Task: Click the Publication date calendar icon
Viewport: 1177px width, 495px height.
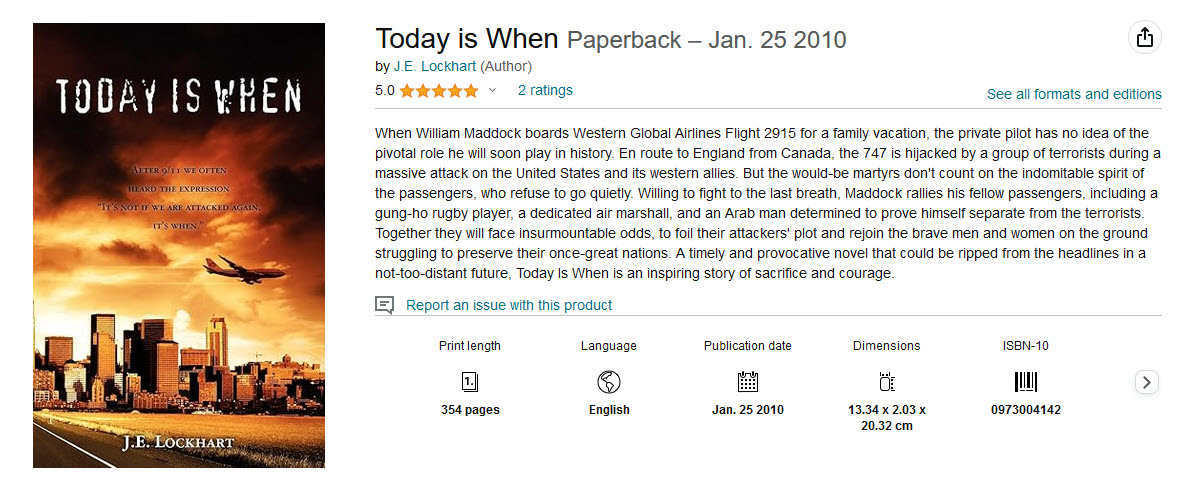Action: click(747, 381)
